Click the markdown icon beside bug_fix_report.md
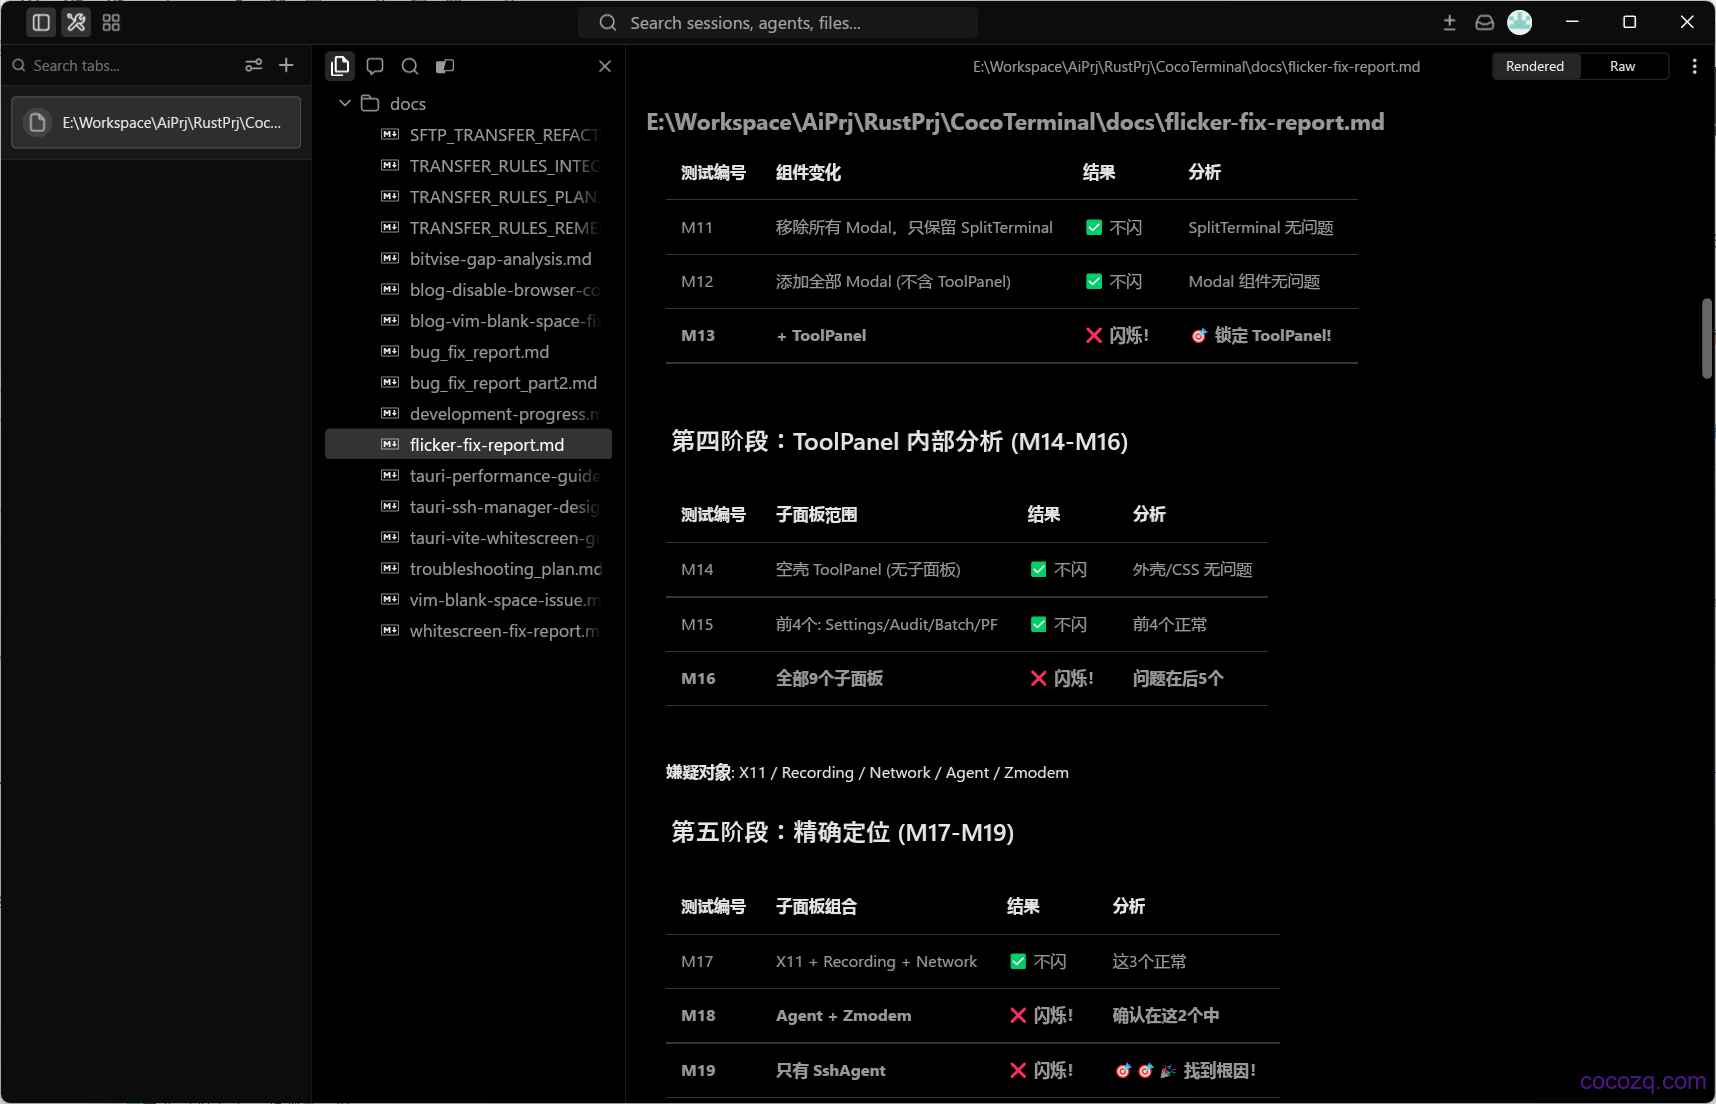The width and height of the screenshot is (1716, 1104). click(390, 351)
